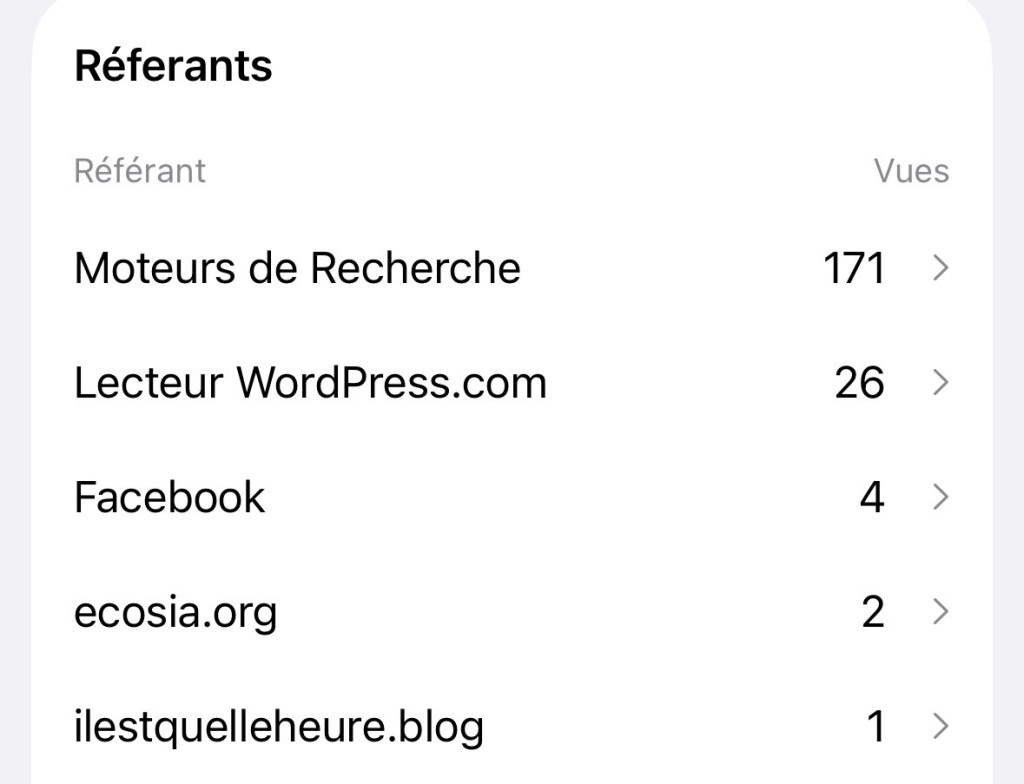
Task: Expand the Moteurs de Recherche row chevron
Action: click(x=940, y=267)
